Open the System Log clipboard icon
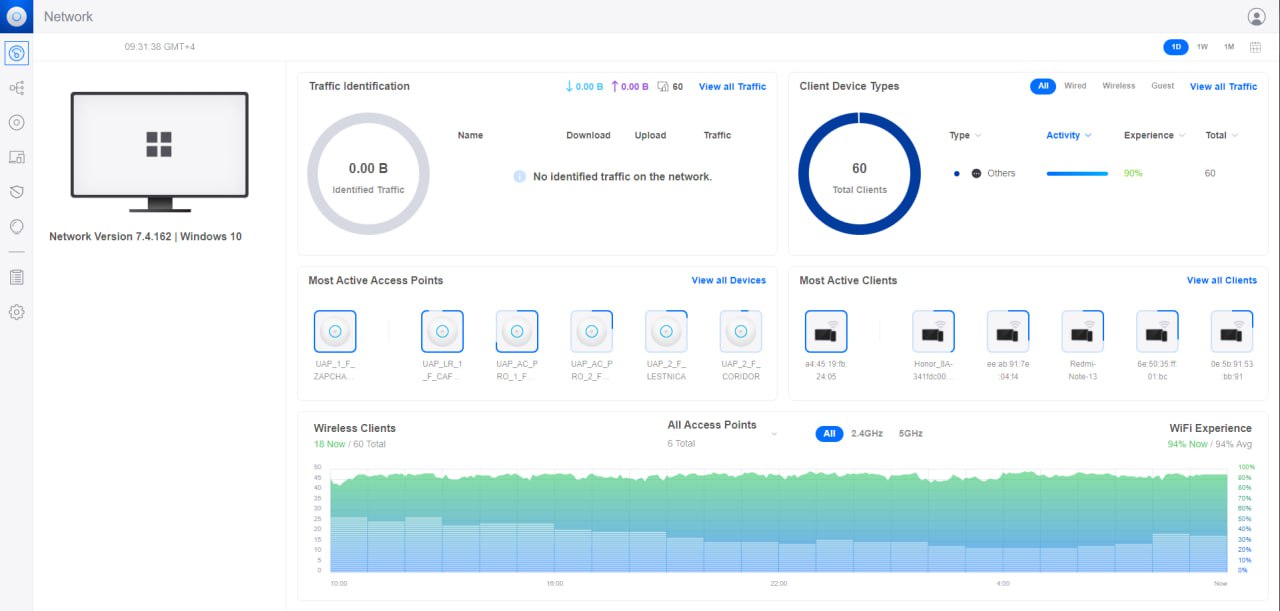The height and width of the screenshot is (611, 1280). coord(16,277)
